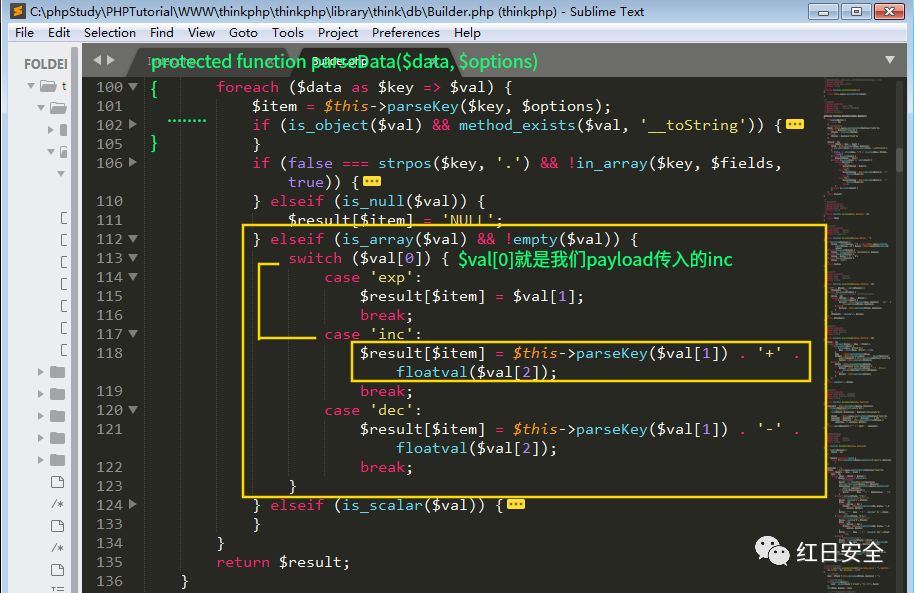The height and width of the screenshot is (593, 914).
Task: Open the Edit menu
Action: (x=59, y=33)
